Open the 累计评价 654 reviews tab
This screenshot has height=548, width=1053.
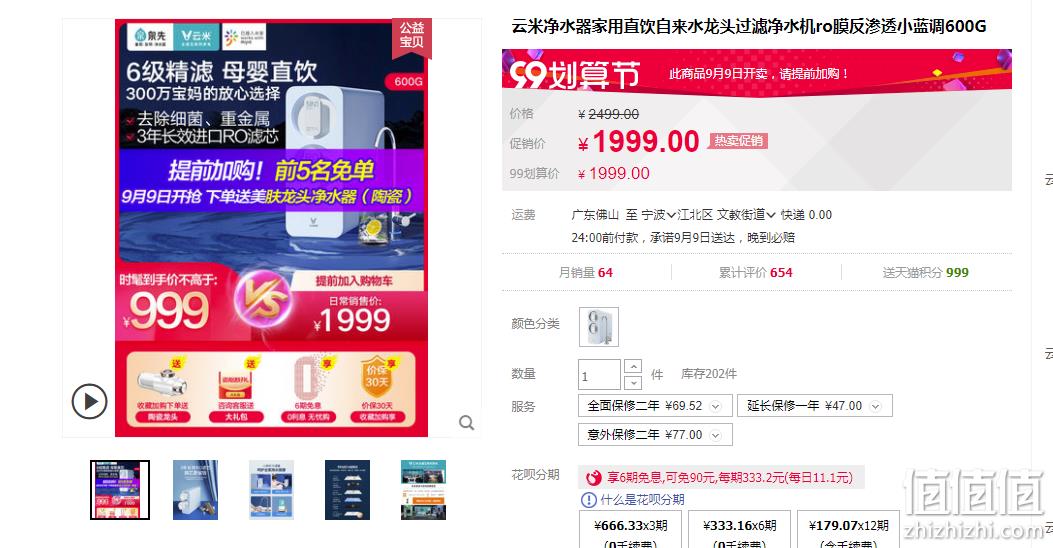tap(756, 273)
